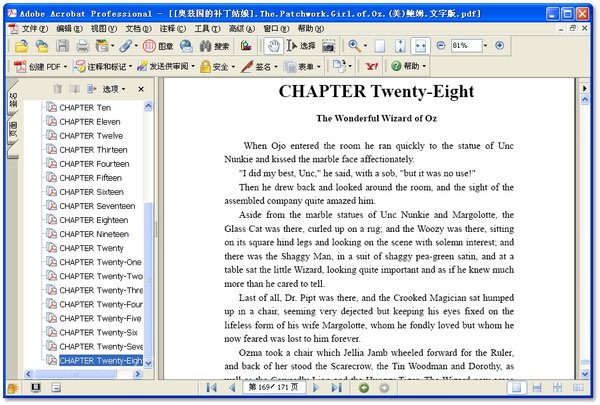The width and height of the screenshot is (600, 405).
Task: Select Continuous Facing layout in status bar
Action: click(x=558, y=388)
